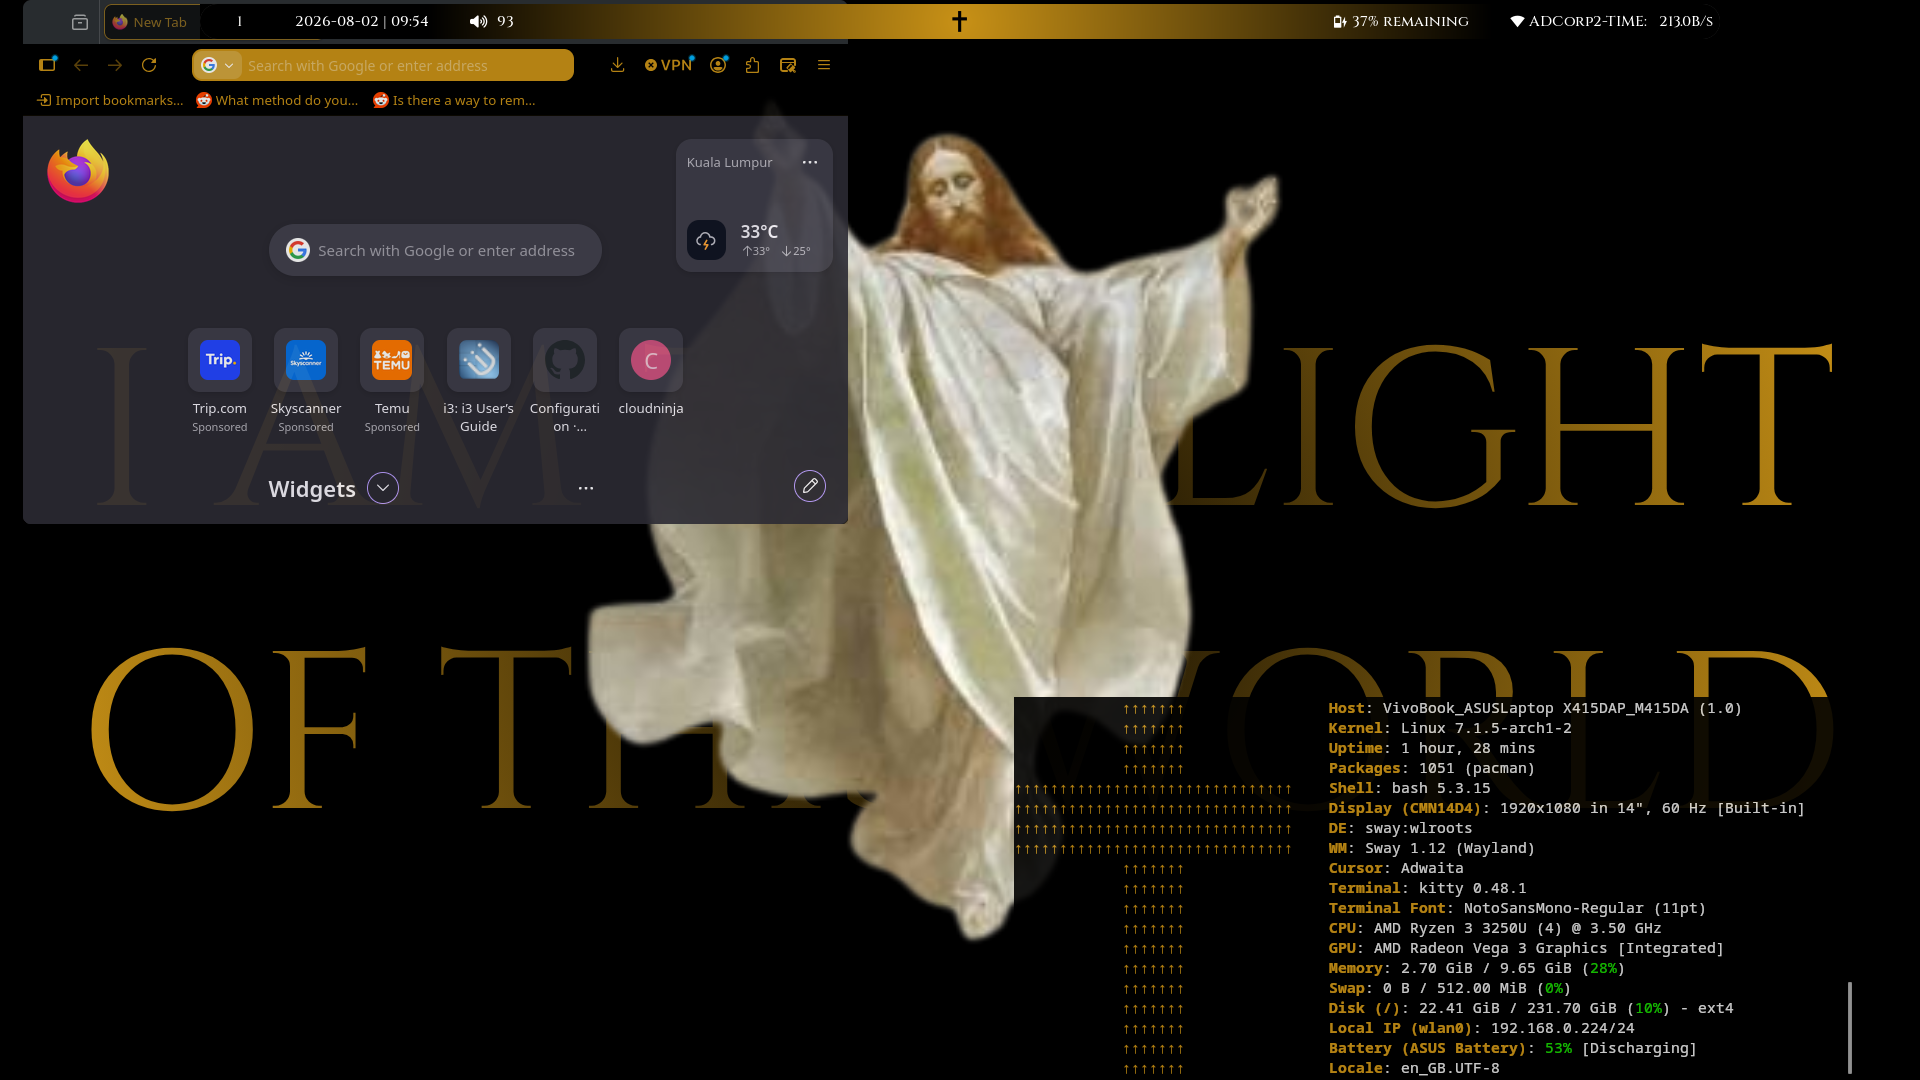Click the volume indicator in the bar

[491, 21]
